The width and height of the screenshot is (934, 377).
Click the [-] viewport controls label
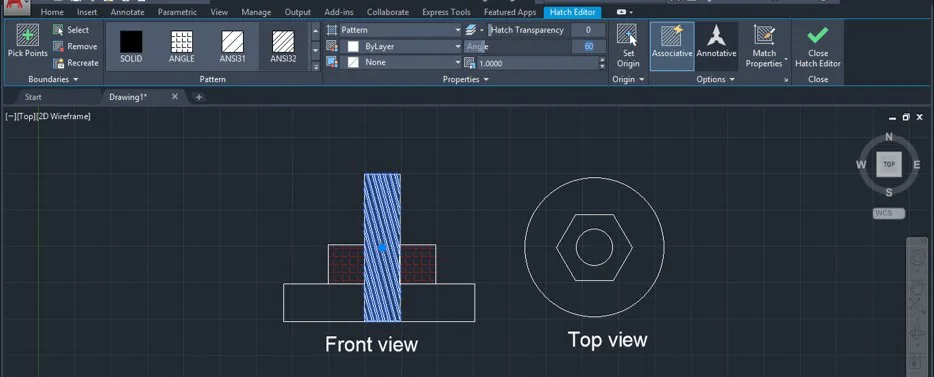point(10,117)
